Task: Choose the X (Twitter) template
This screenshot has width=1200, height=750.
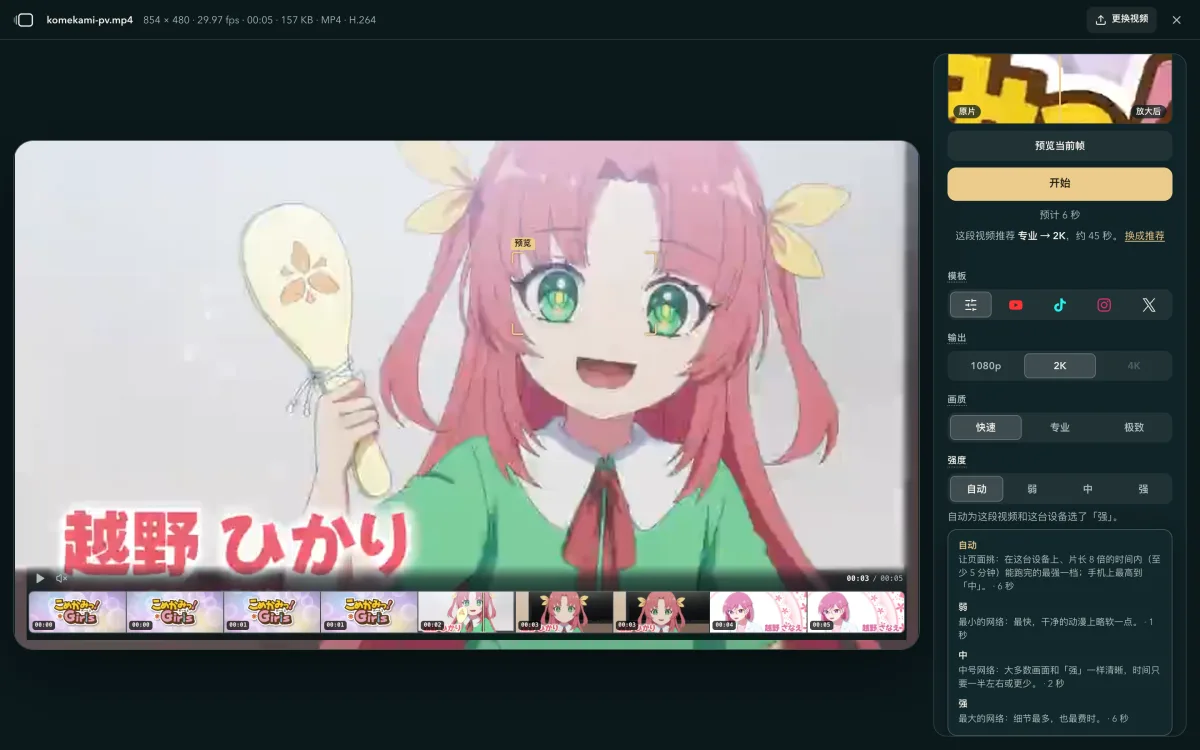Action: [1149, 305]
